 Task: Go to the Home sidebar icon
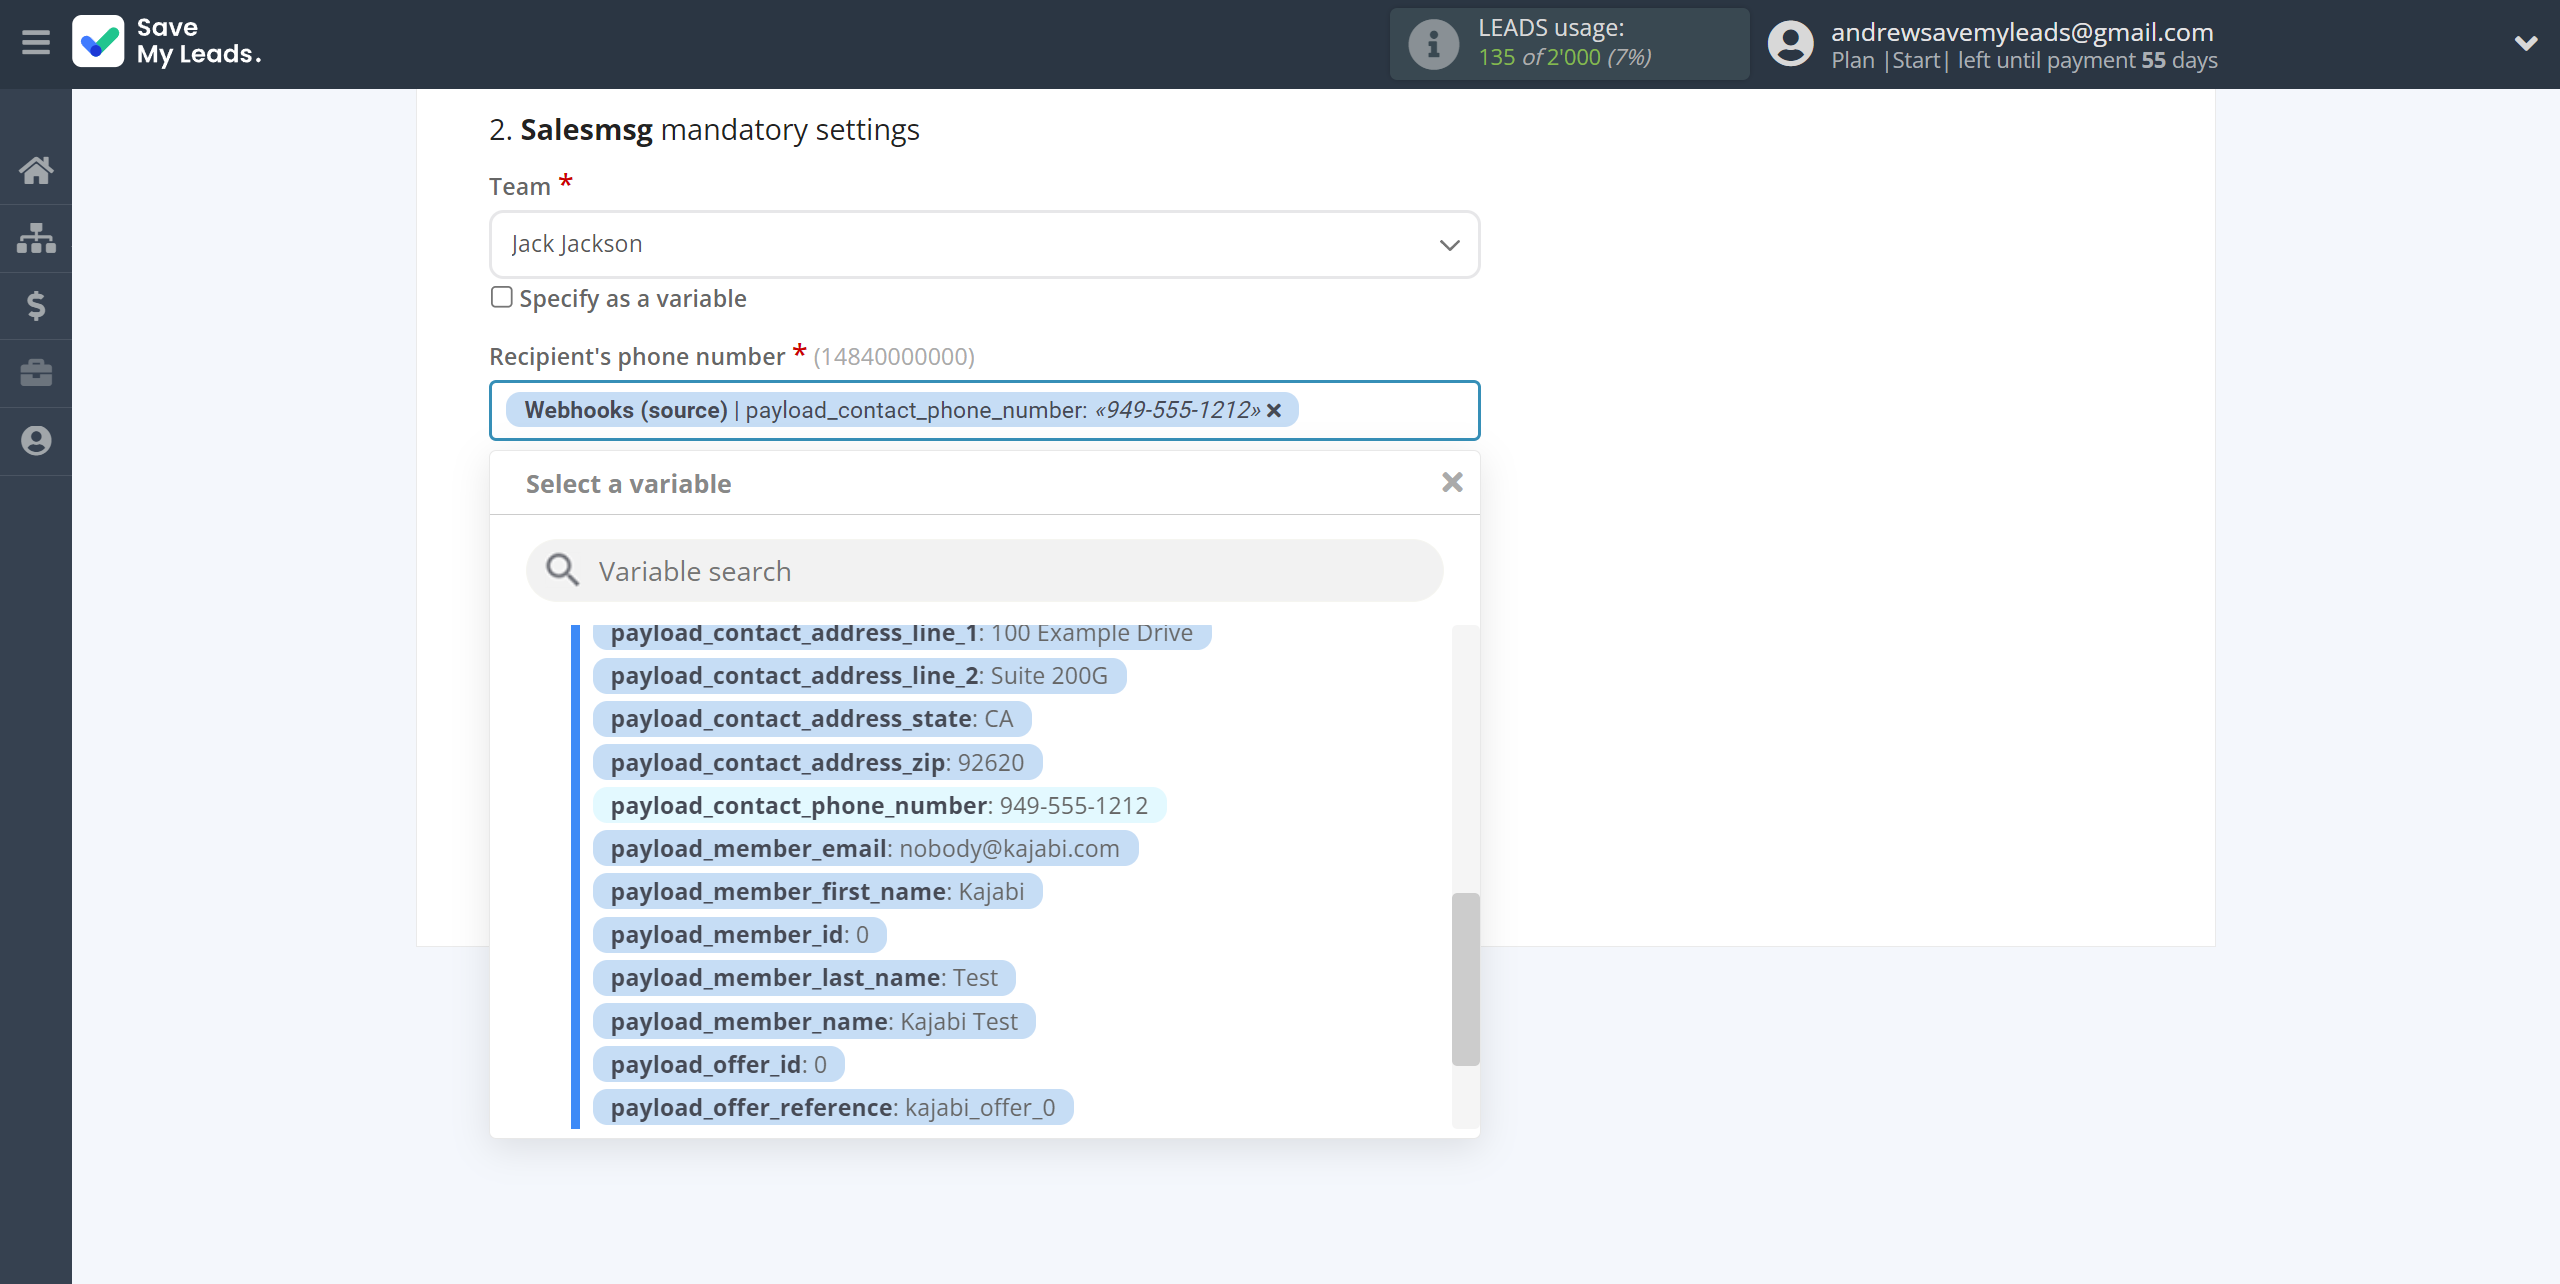click(36, 170)
